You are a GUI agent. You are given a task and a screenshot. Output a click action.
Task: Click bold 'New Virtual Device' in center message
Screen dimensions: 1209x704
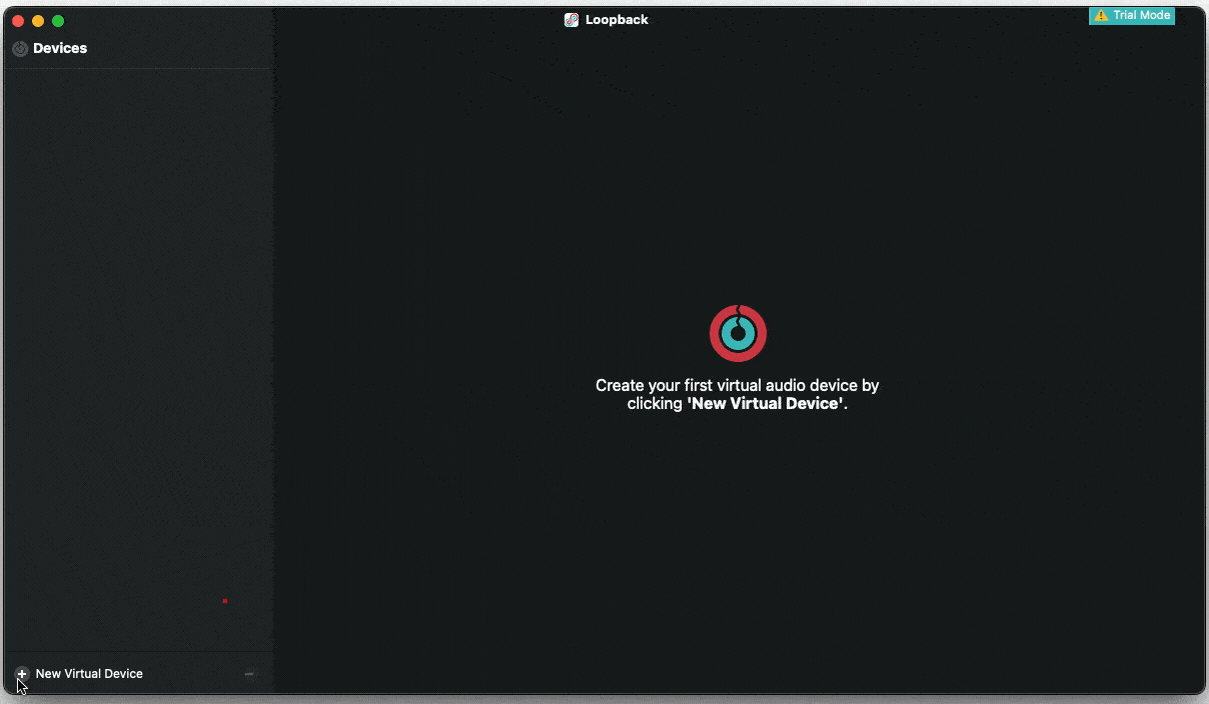(765, 404)
